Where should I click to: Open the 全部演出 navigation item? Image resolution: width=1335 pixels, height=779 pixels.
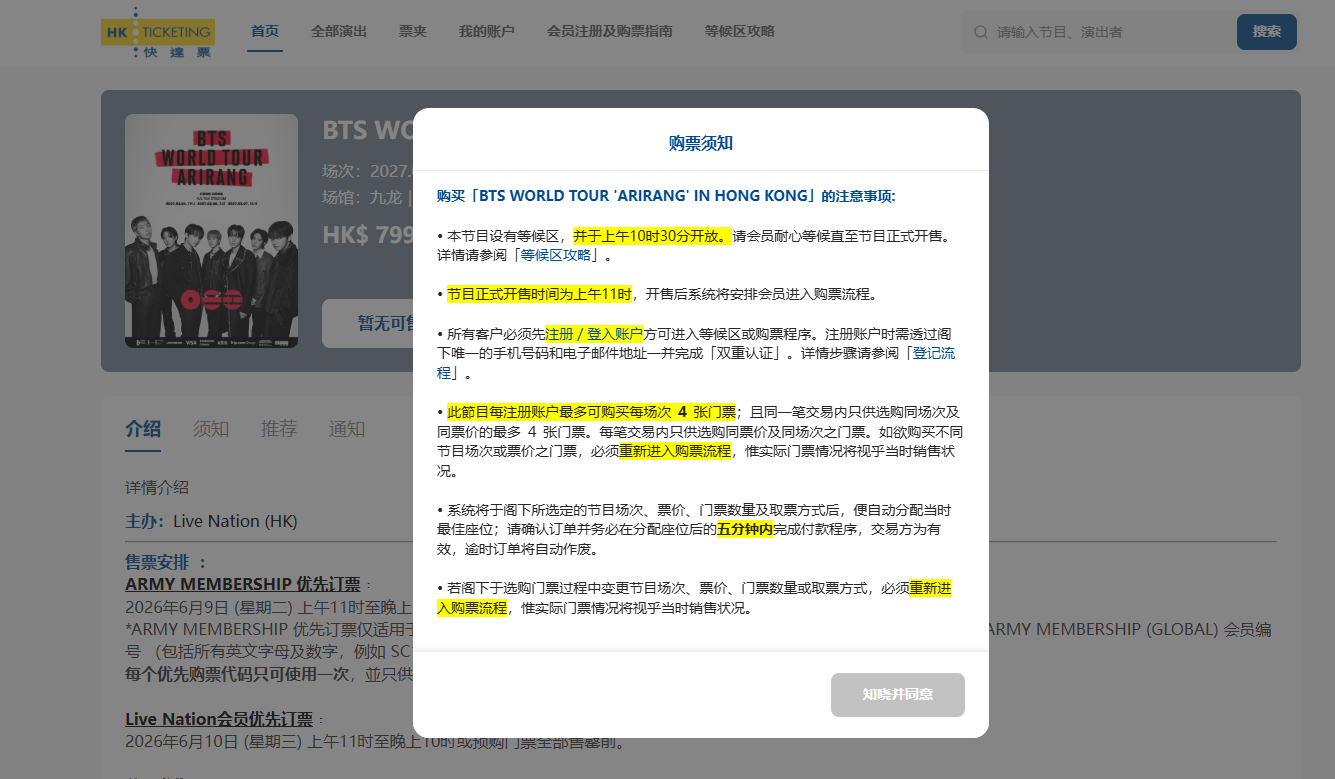[339, 32]
